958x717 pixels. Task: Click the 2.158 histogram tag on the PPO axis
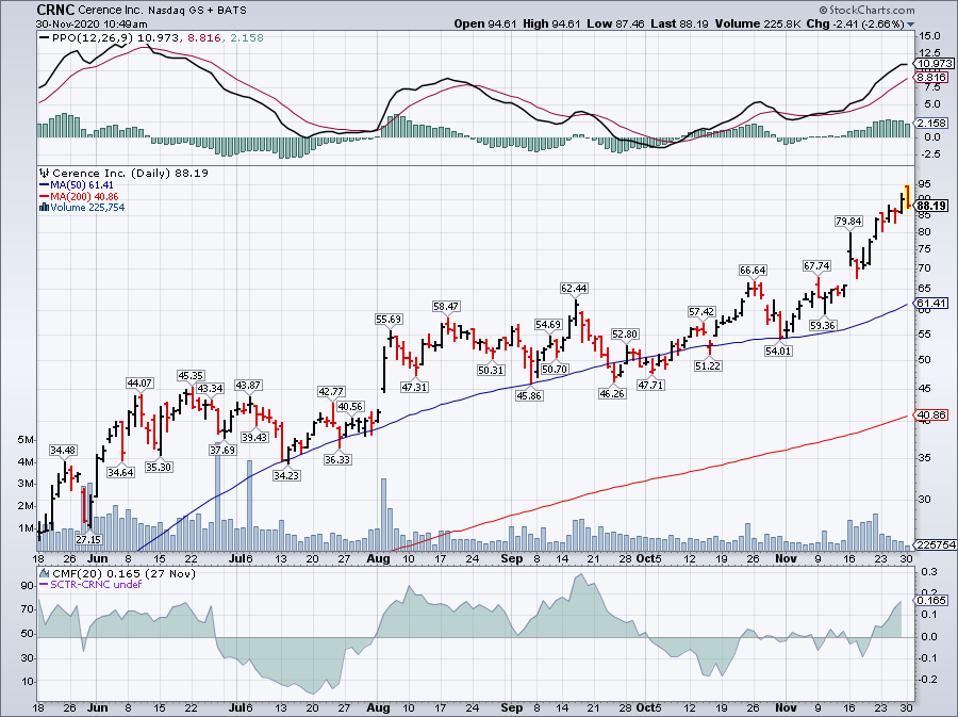pyautogui.click(x=931, y=123)
